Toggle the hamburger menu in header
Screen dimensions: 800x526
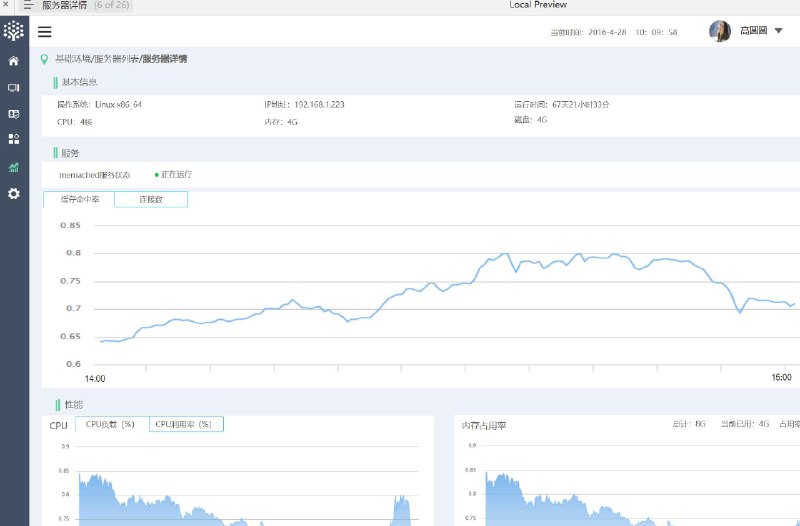[45, 32]
